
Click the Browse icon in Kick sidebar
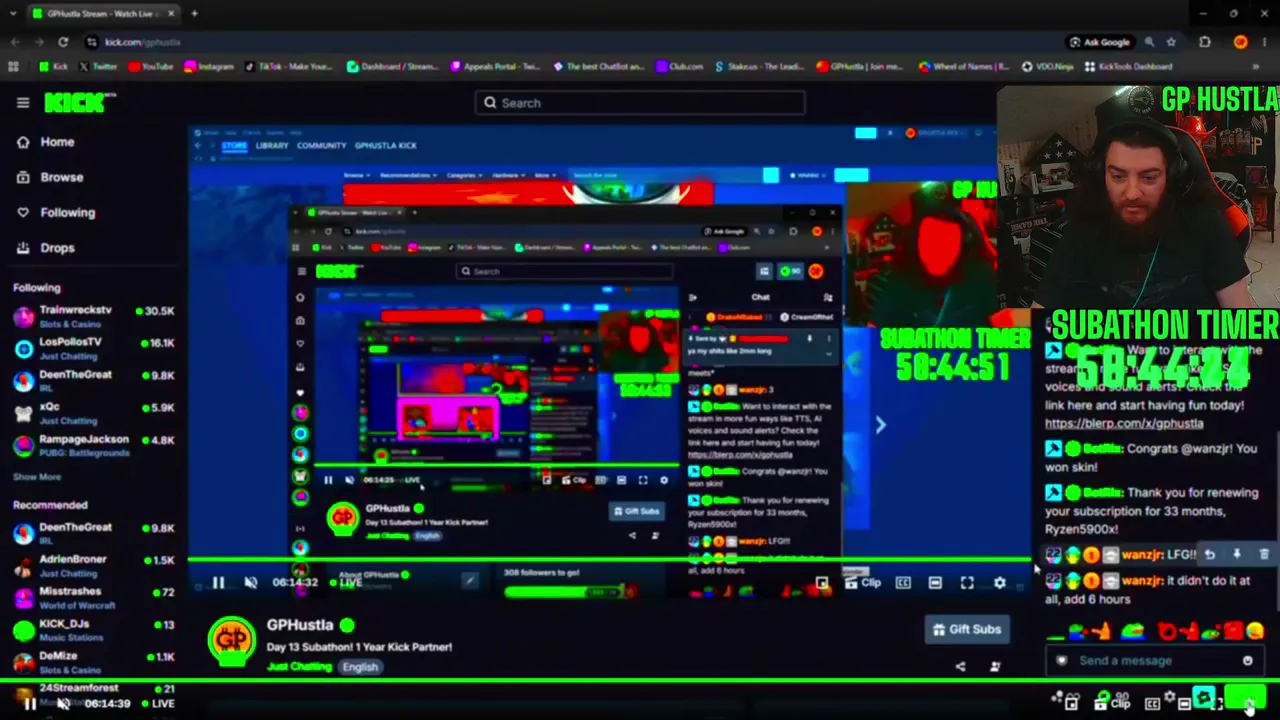coord(23,177)
